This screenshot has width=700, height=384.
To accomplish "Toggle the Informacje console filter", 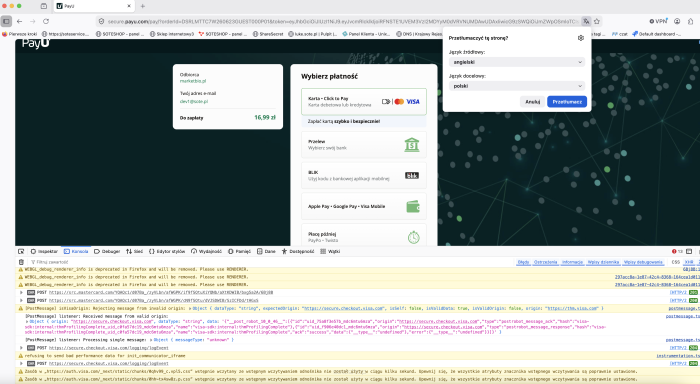I will coord(572,262).
